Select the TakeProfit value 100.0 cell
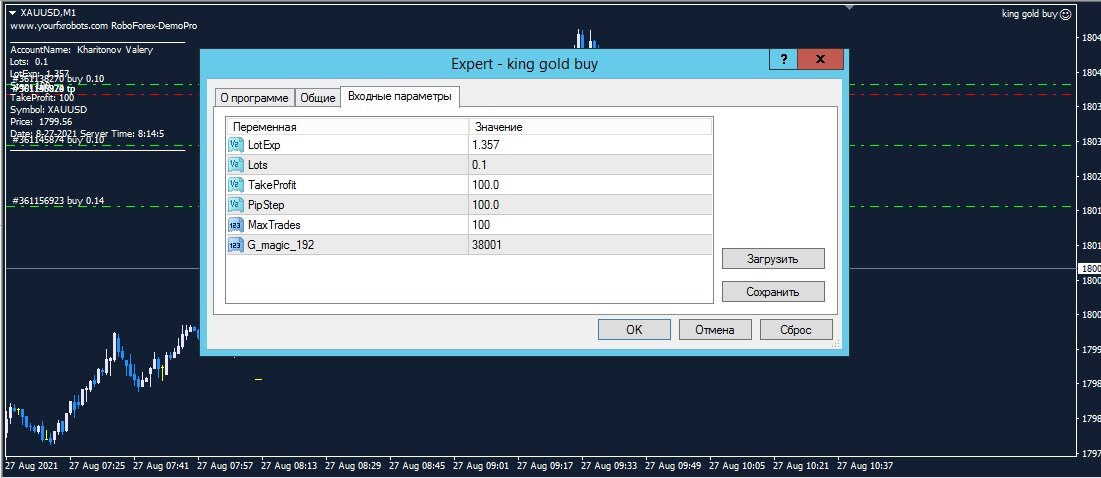Image resolution: width=1101 pixels, height=478 pixels. pyautogui.click(x=591, y=185)
